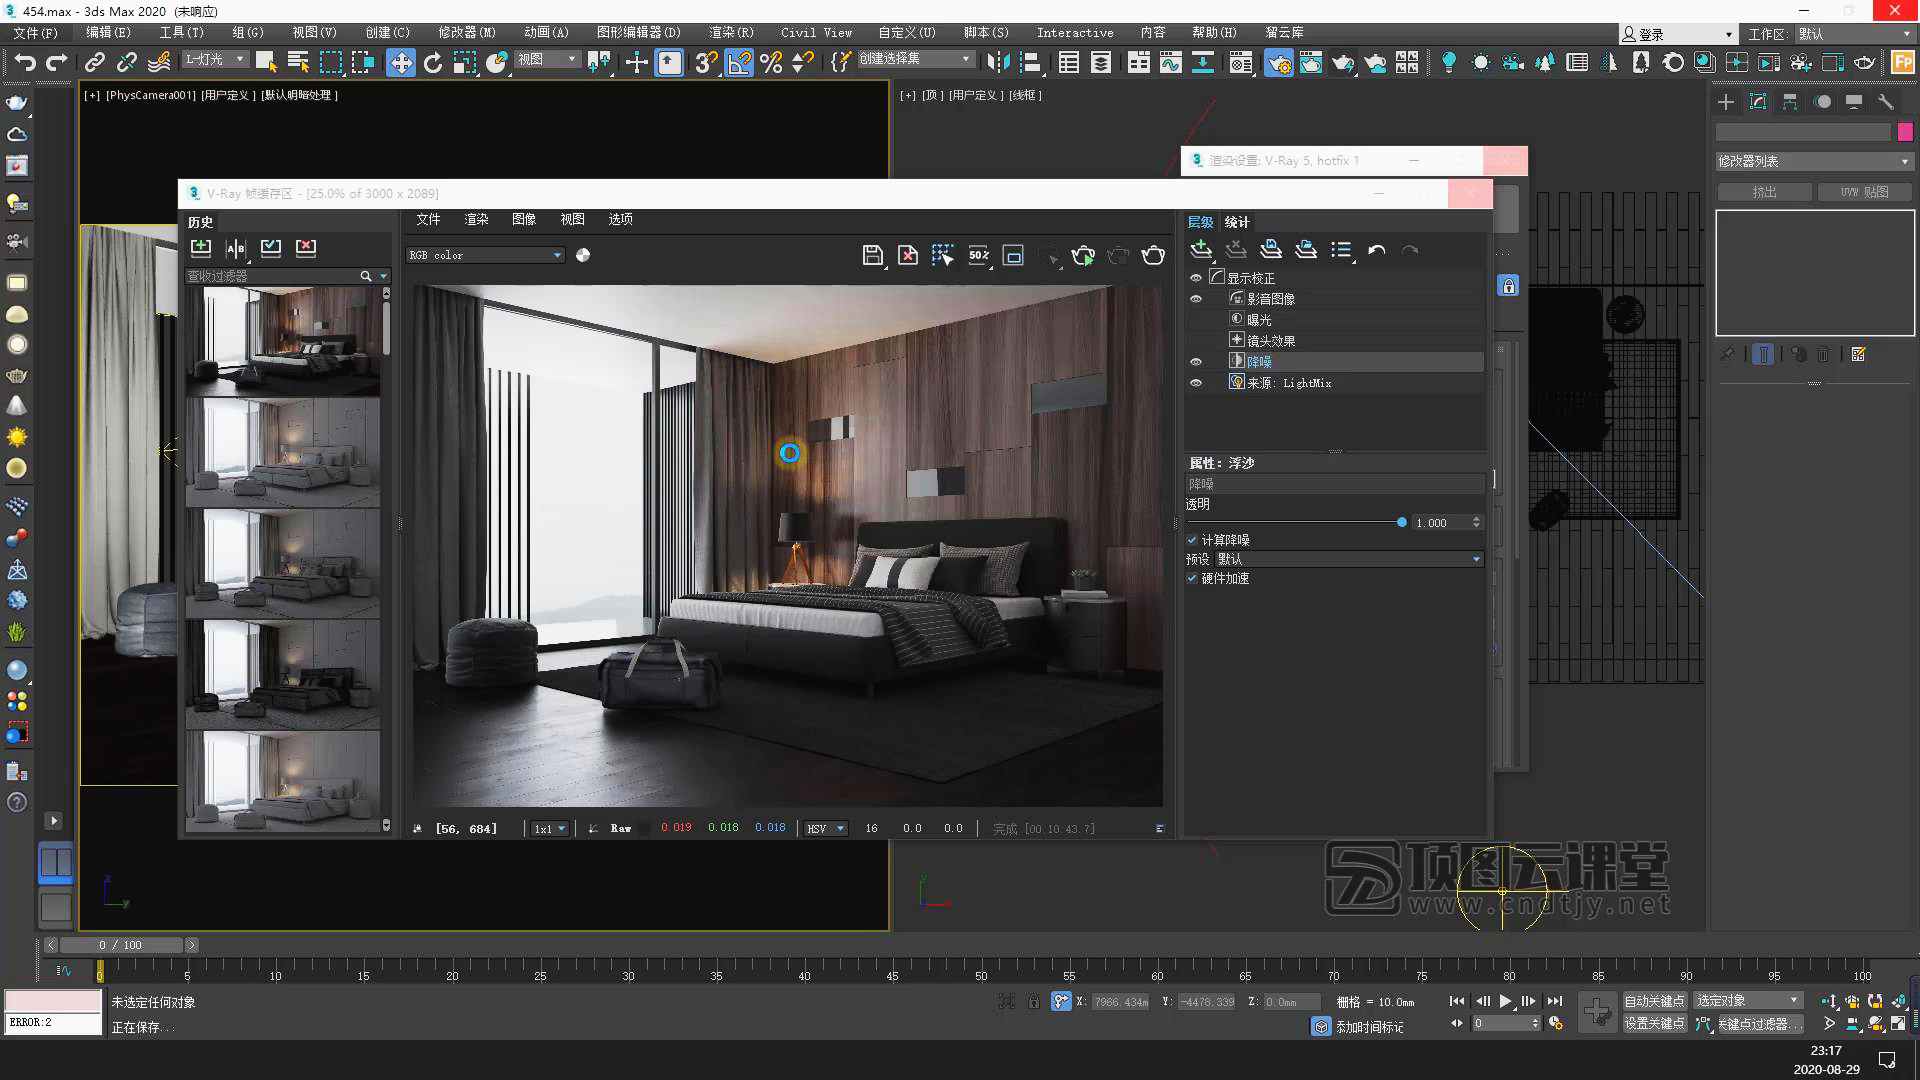The width and height of the screenshot is (1920, 1080).
Task: Open the 渲染 menu in frame buffer
Action: click(476, 220)
